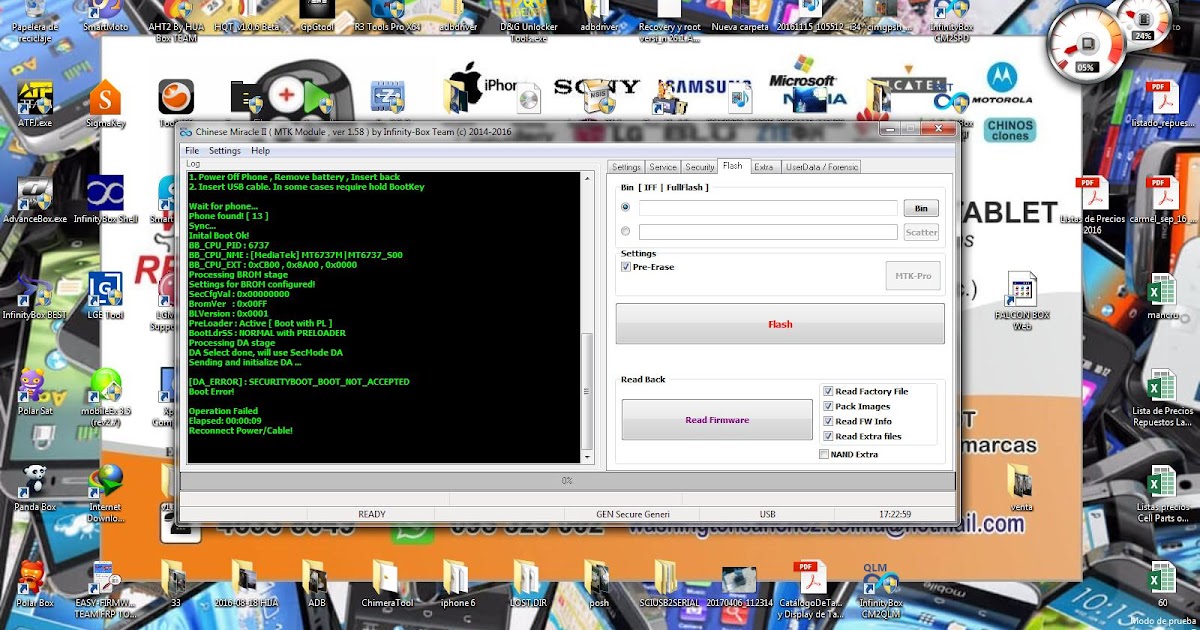Viewport: 1200px width, 630px height.
Task: Open the Panda Box desktop shortcut
Action: click(x=35, y=487)
